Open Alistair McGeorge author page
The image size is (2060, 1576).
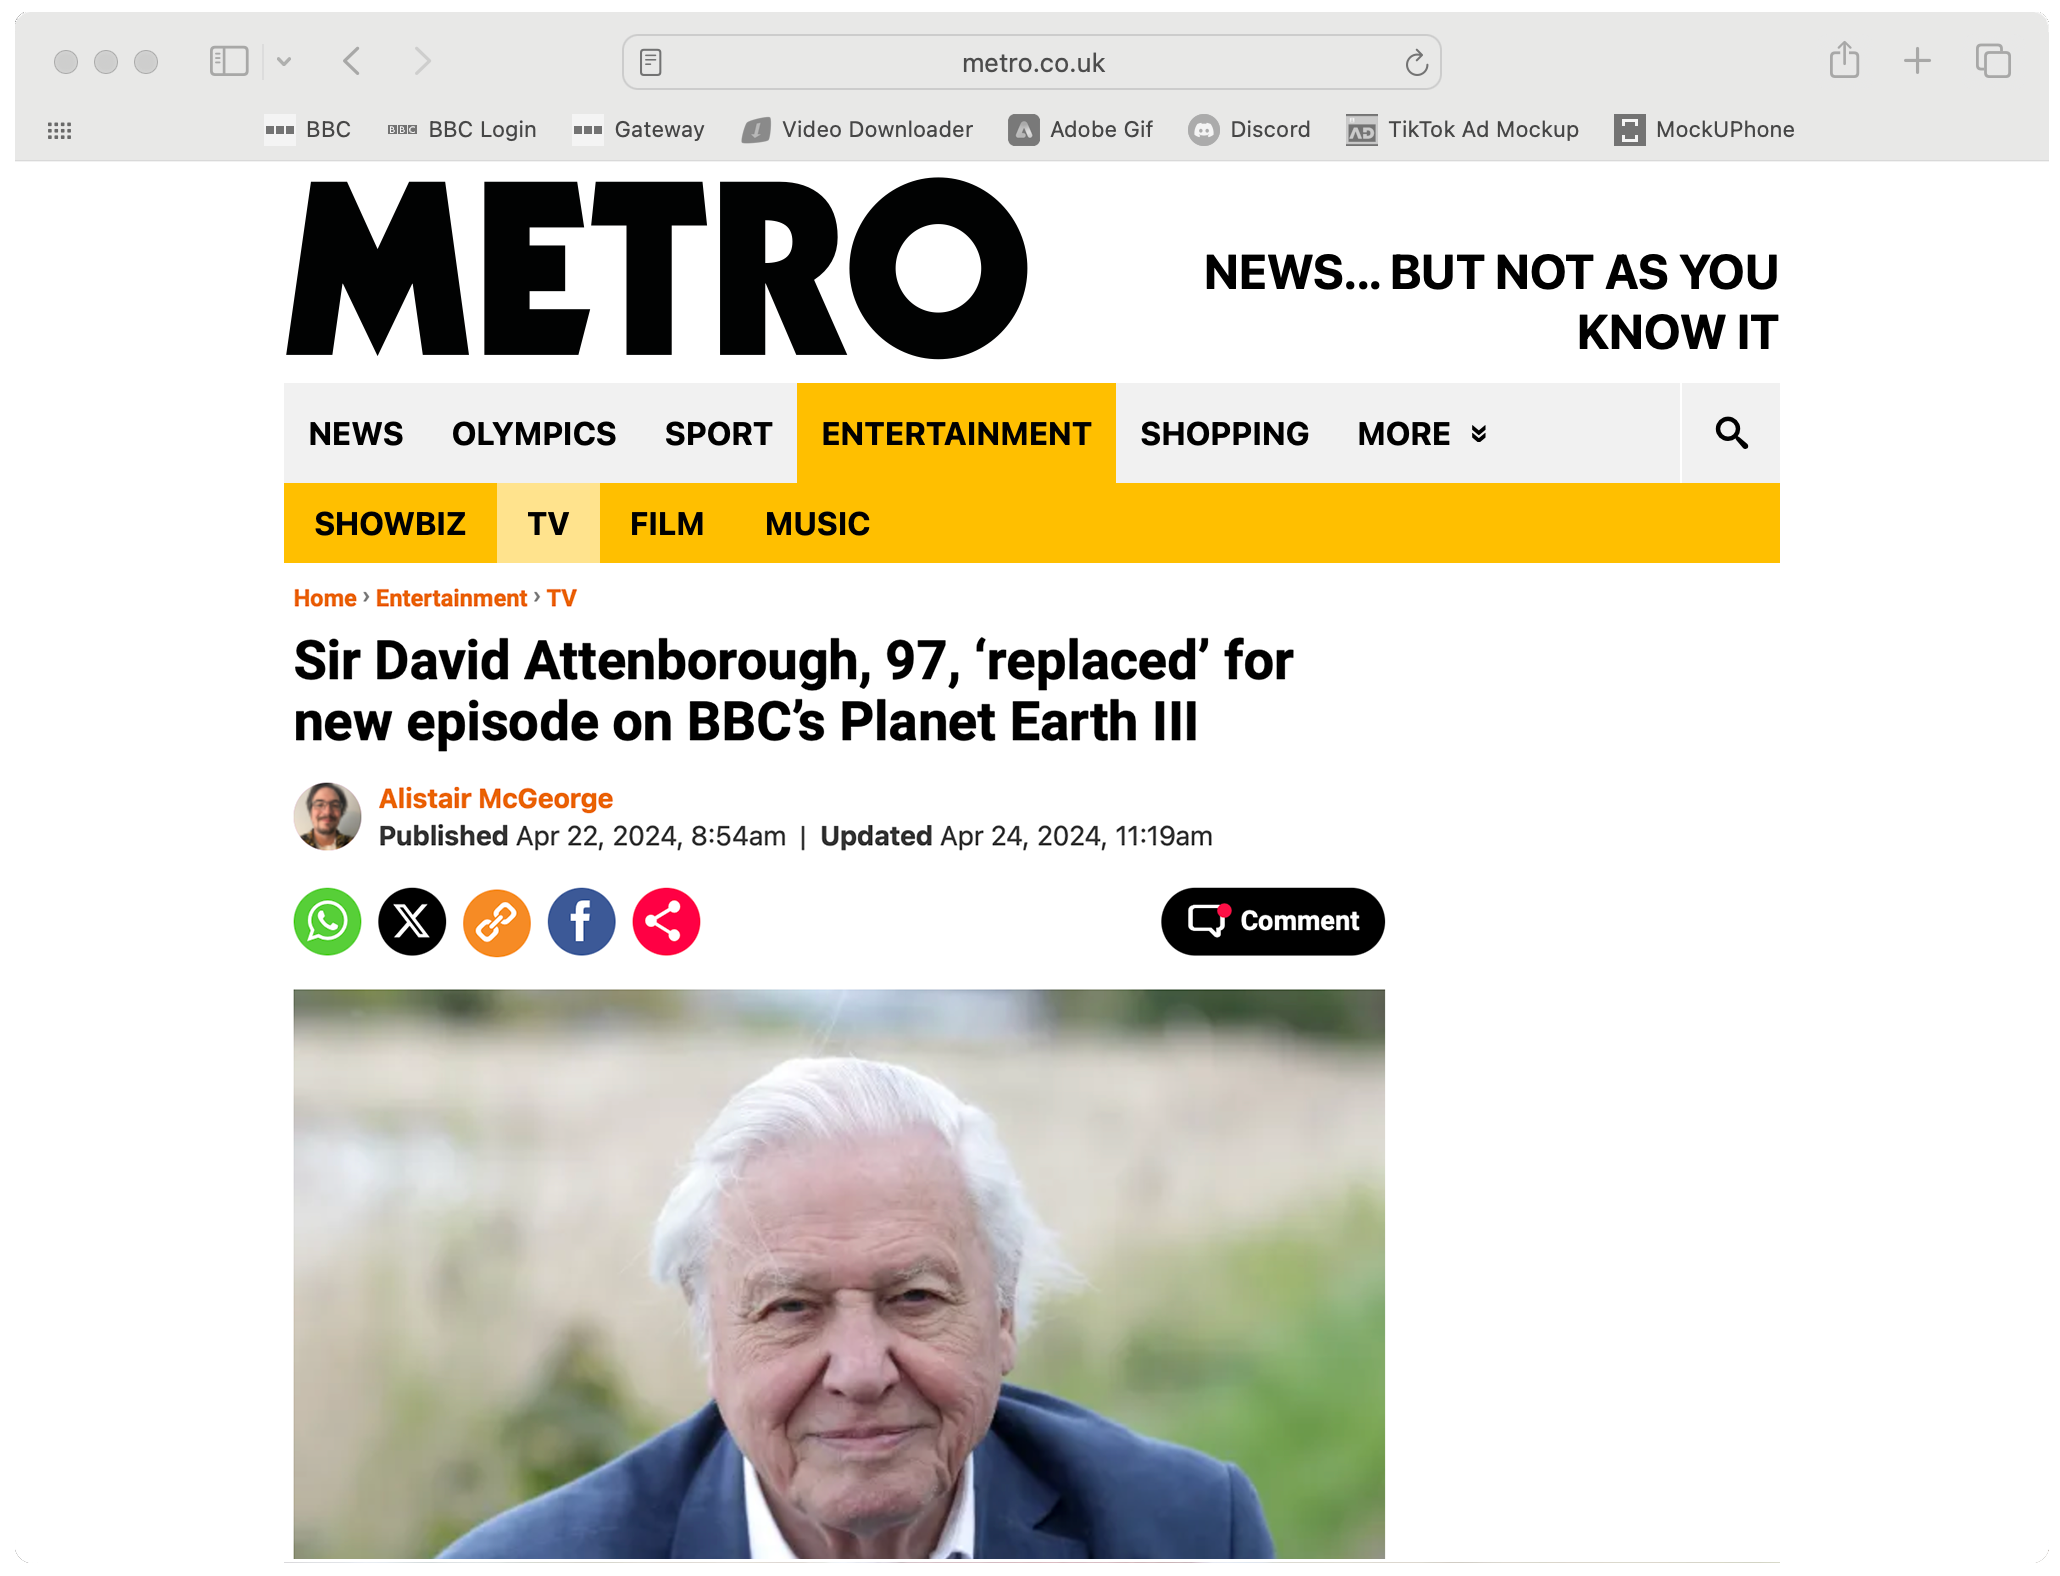495,798
